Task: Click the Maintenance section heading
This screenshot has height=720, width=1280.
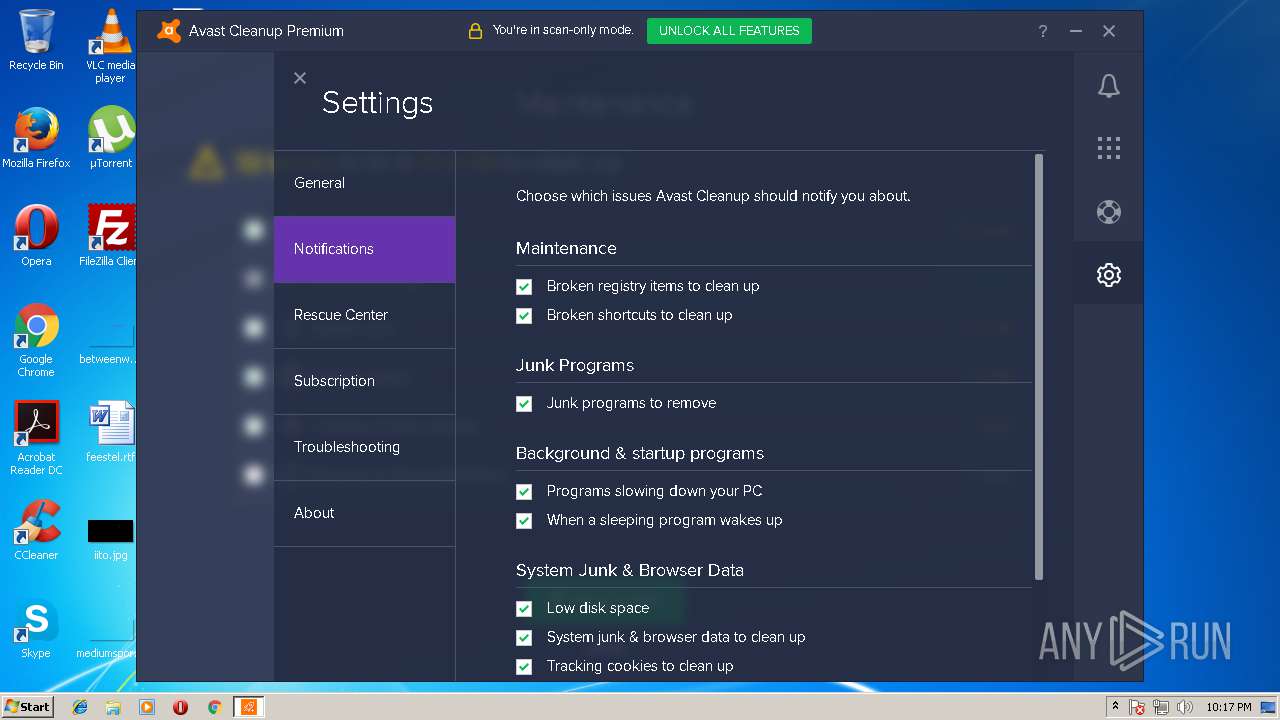Action: (566, 248)
